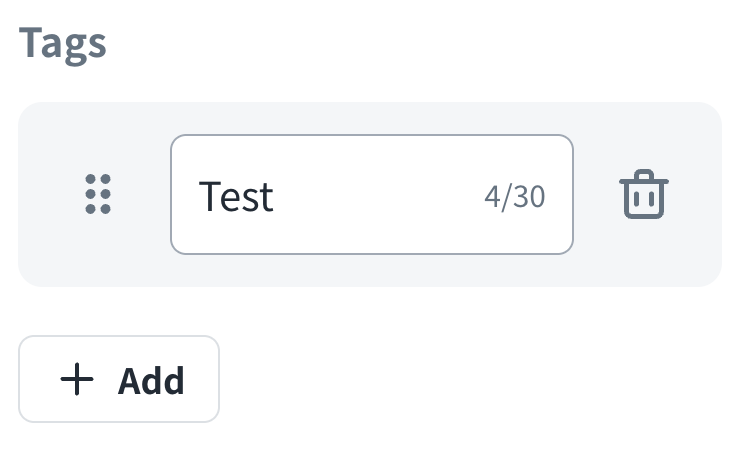The image size is (748, 450).
Task: Add a new tag with the Add button
Action: click(119, 379)
